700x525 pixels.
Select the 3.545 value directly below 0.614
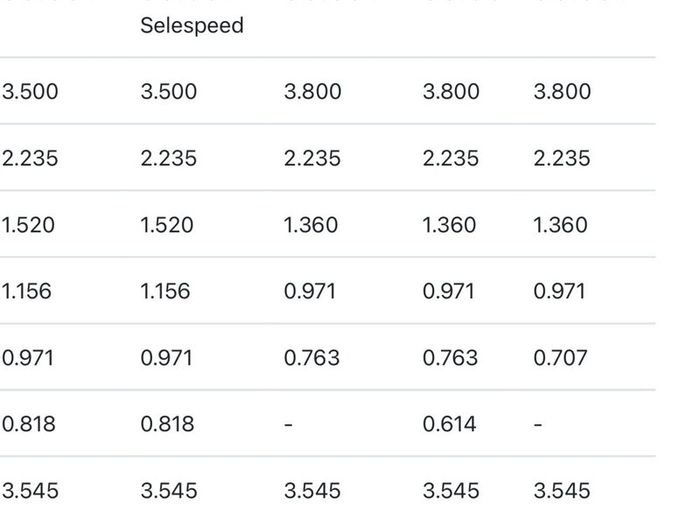coord(451,491)
